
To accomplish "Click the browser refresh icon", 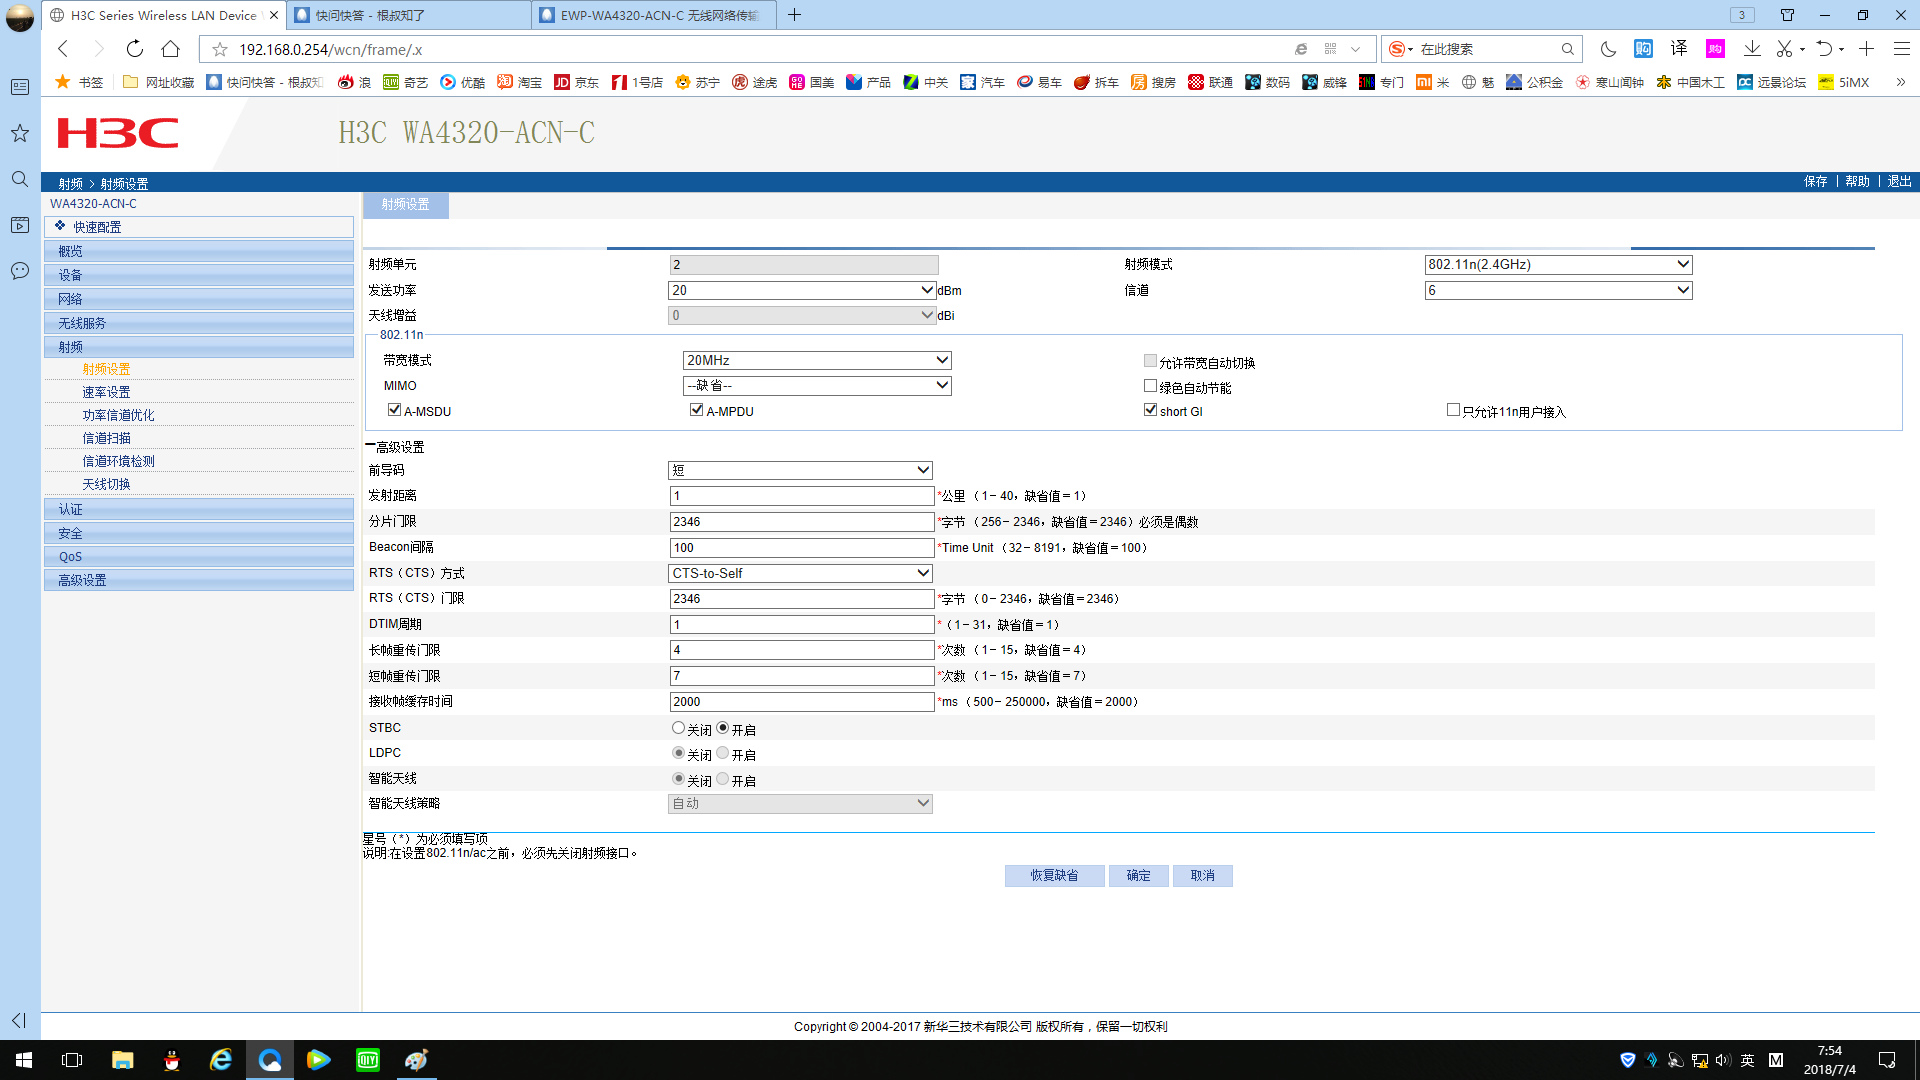I will click(134, 49).
